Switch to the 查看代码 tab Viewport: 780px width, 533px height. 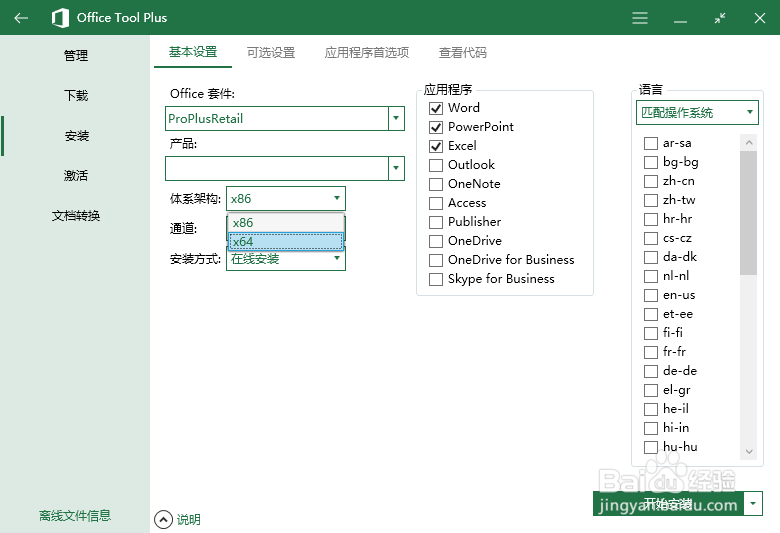(x=463, y=52)
